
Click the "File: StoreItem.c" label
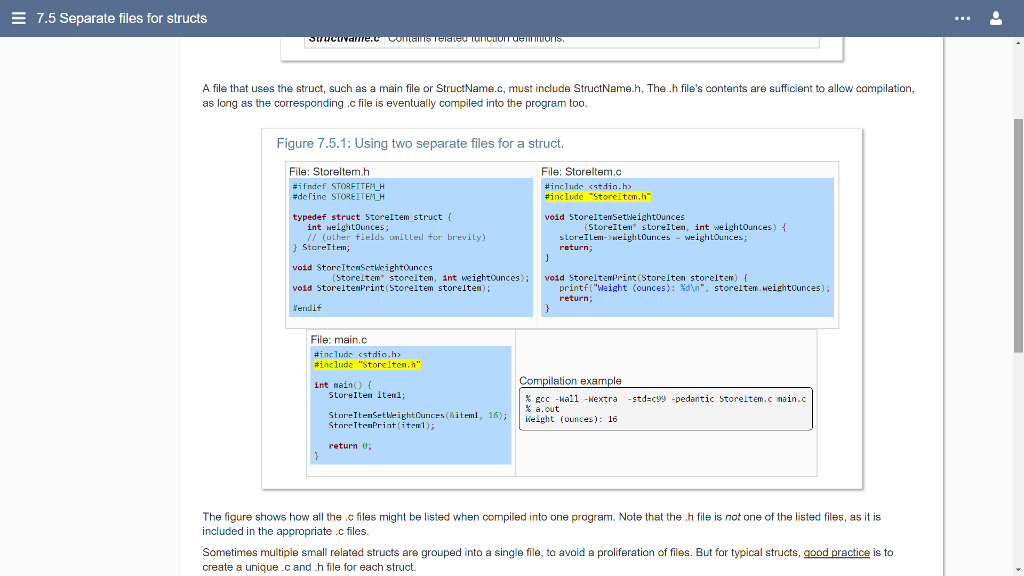581,172
